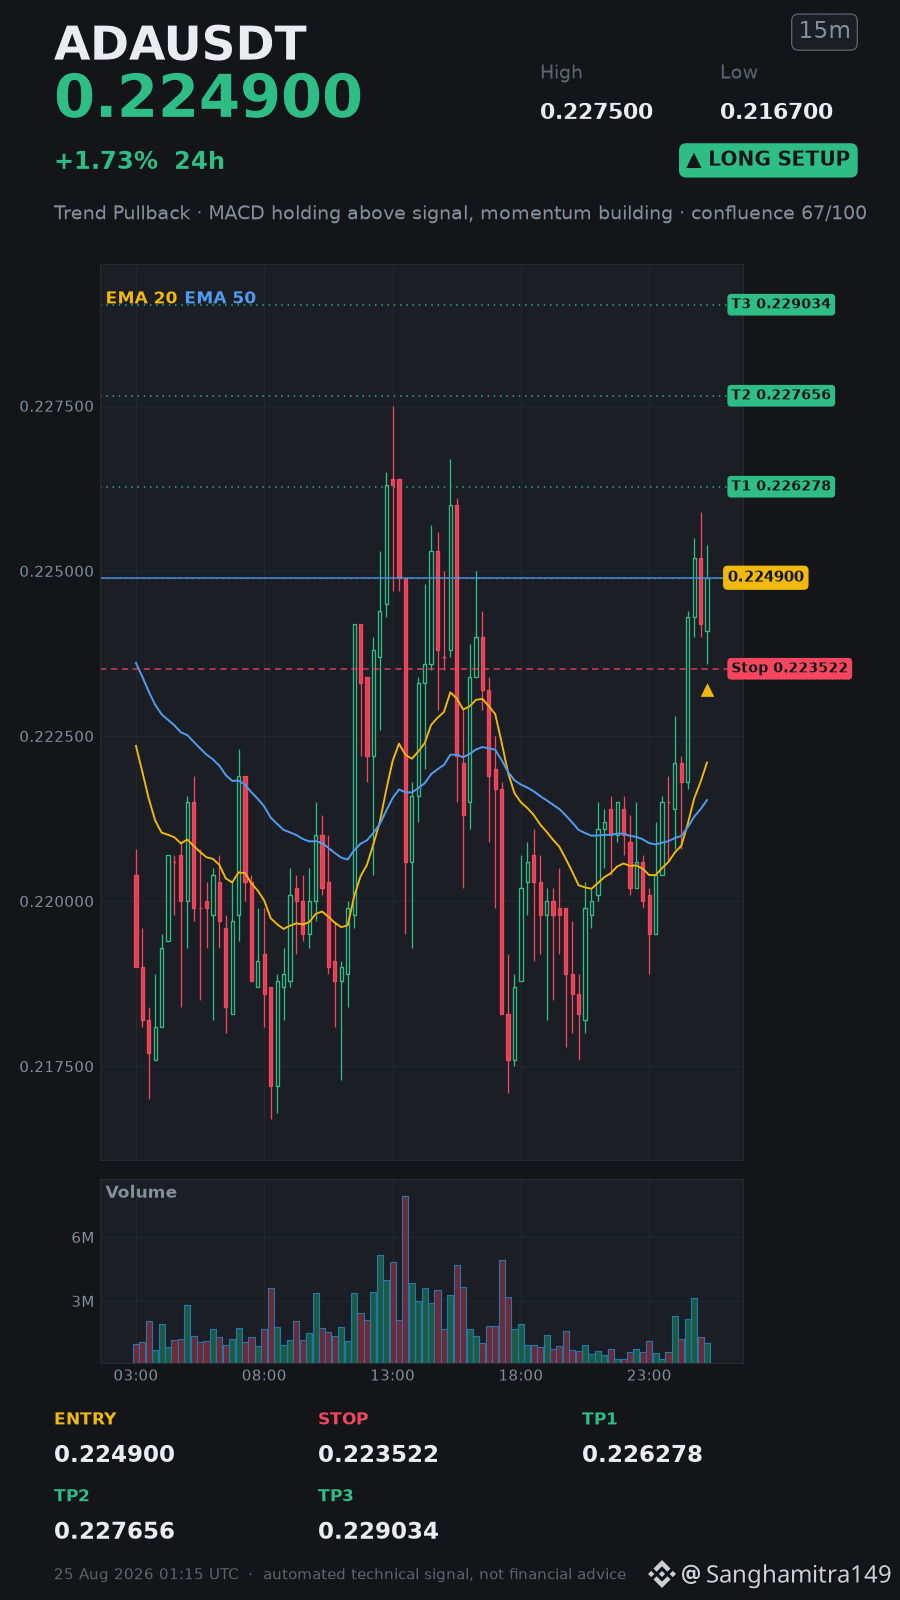Click the 23:00 time axis label
The height and width of the screenshot is (1600, 900).
click(x=649, y=1376)
